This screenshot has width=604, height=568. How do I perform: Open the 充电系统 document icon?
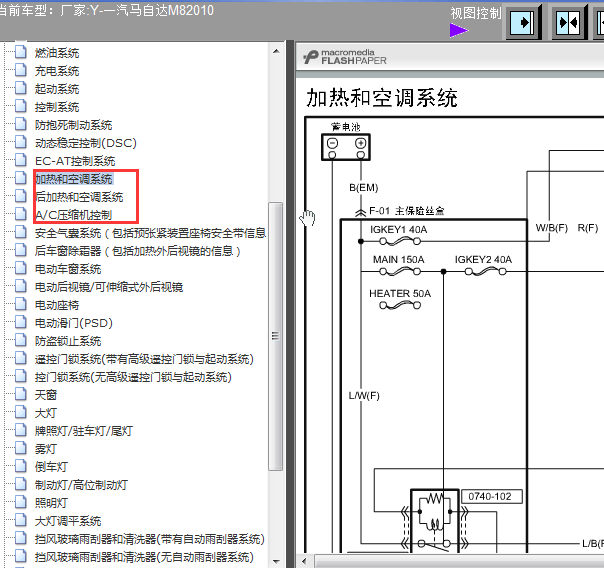[21, 70]
